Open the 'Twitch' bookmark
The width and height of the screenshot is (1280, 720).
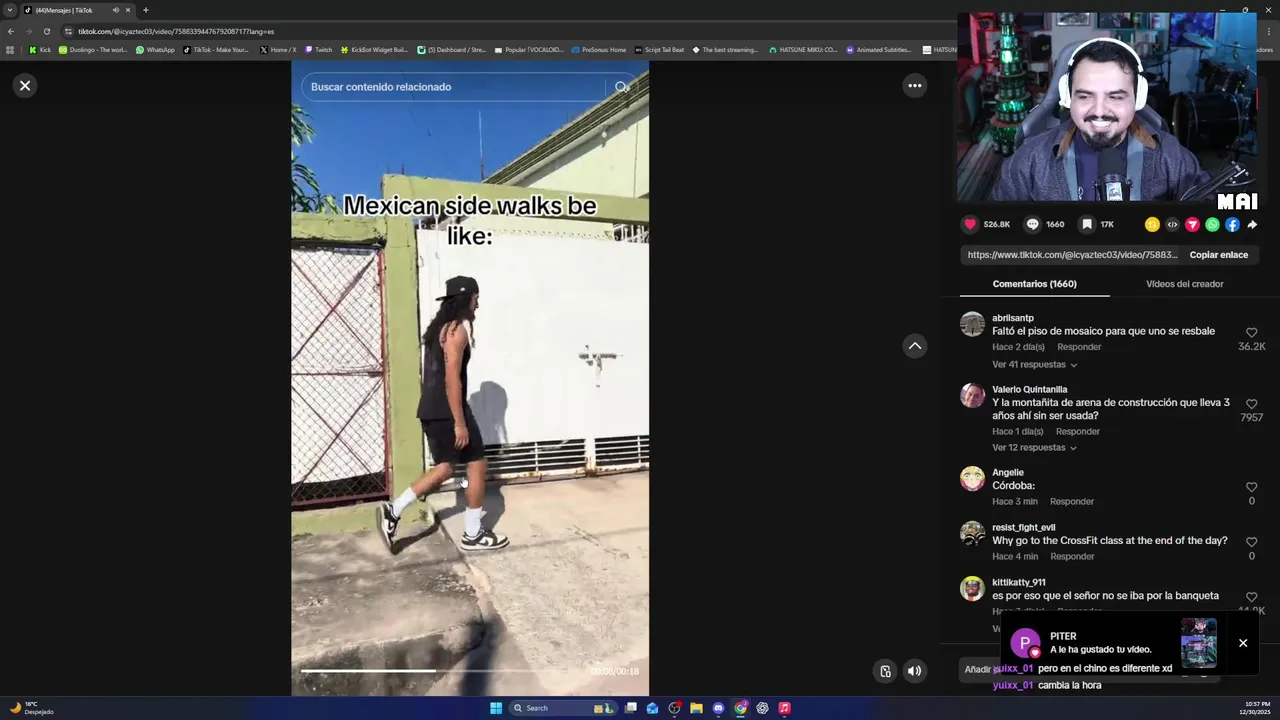[x=319, y=50]
